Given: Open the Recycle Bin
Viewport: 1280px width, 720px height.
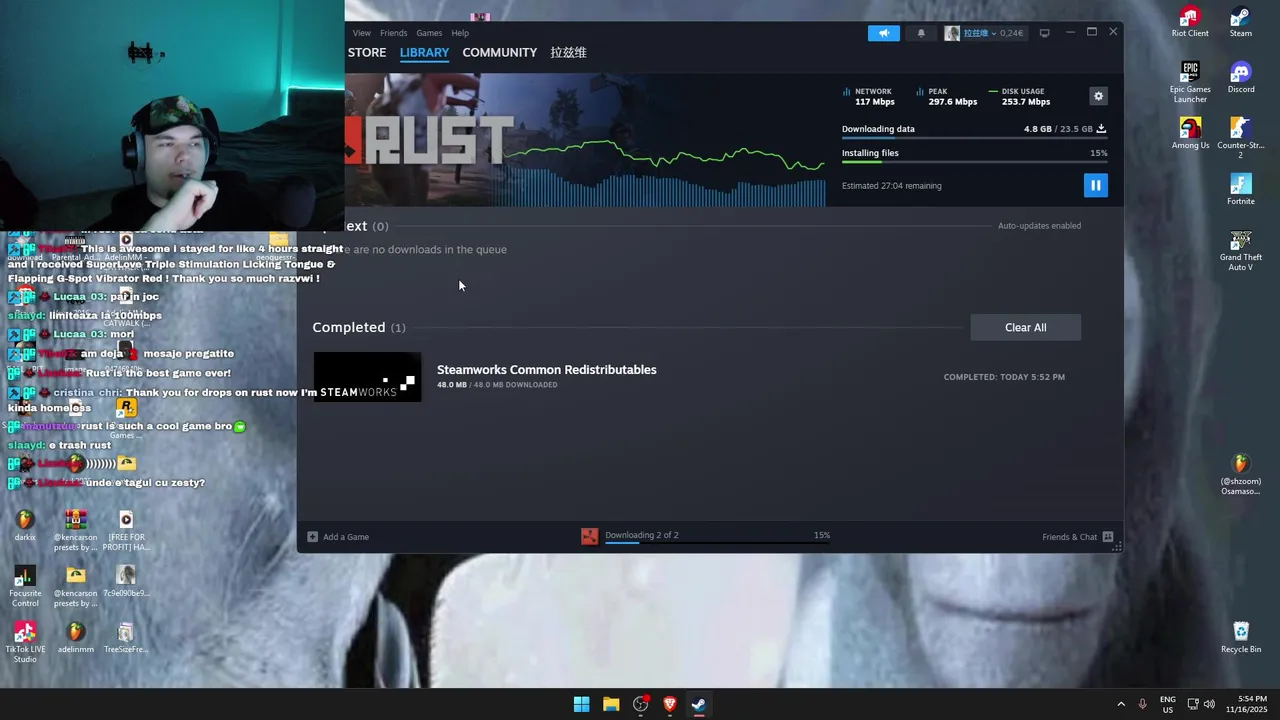Looking at the screenshot, I should (1241, 637).
